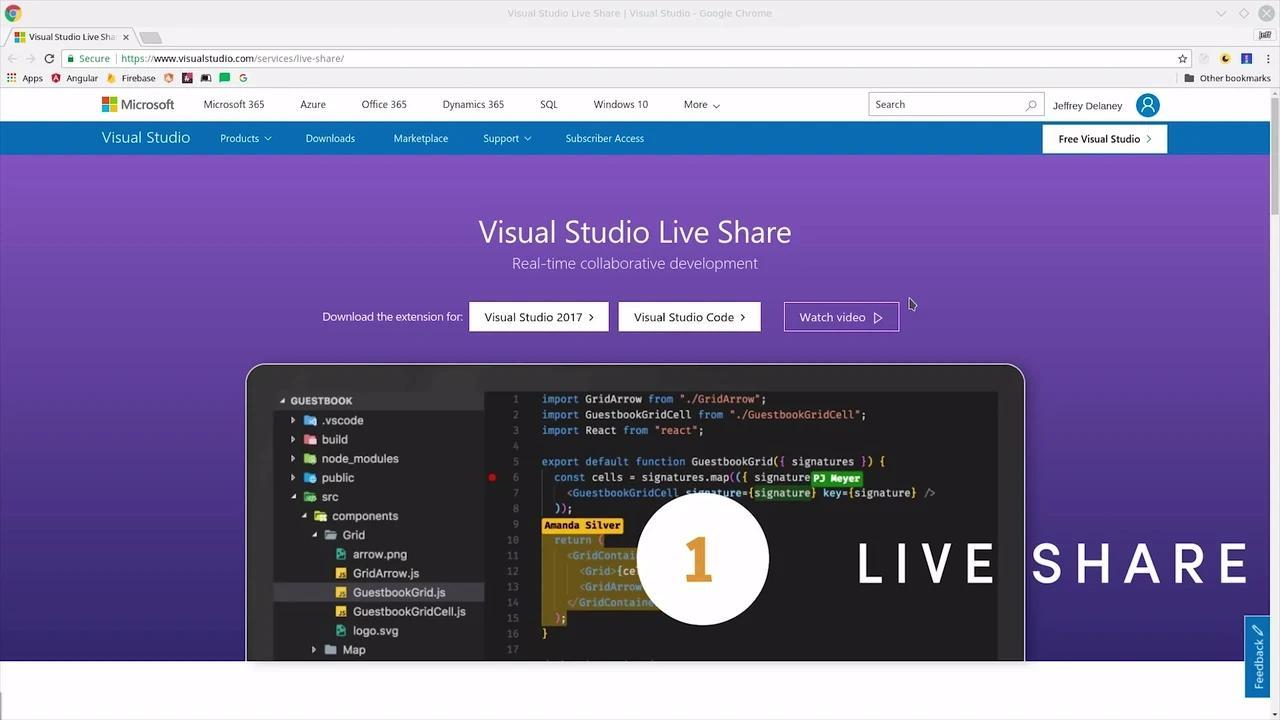Switch to the Marketplace menu item
Viewport: 1280px width, 720px height.
pyautogui.click(x=420, y=138)
